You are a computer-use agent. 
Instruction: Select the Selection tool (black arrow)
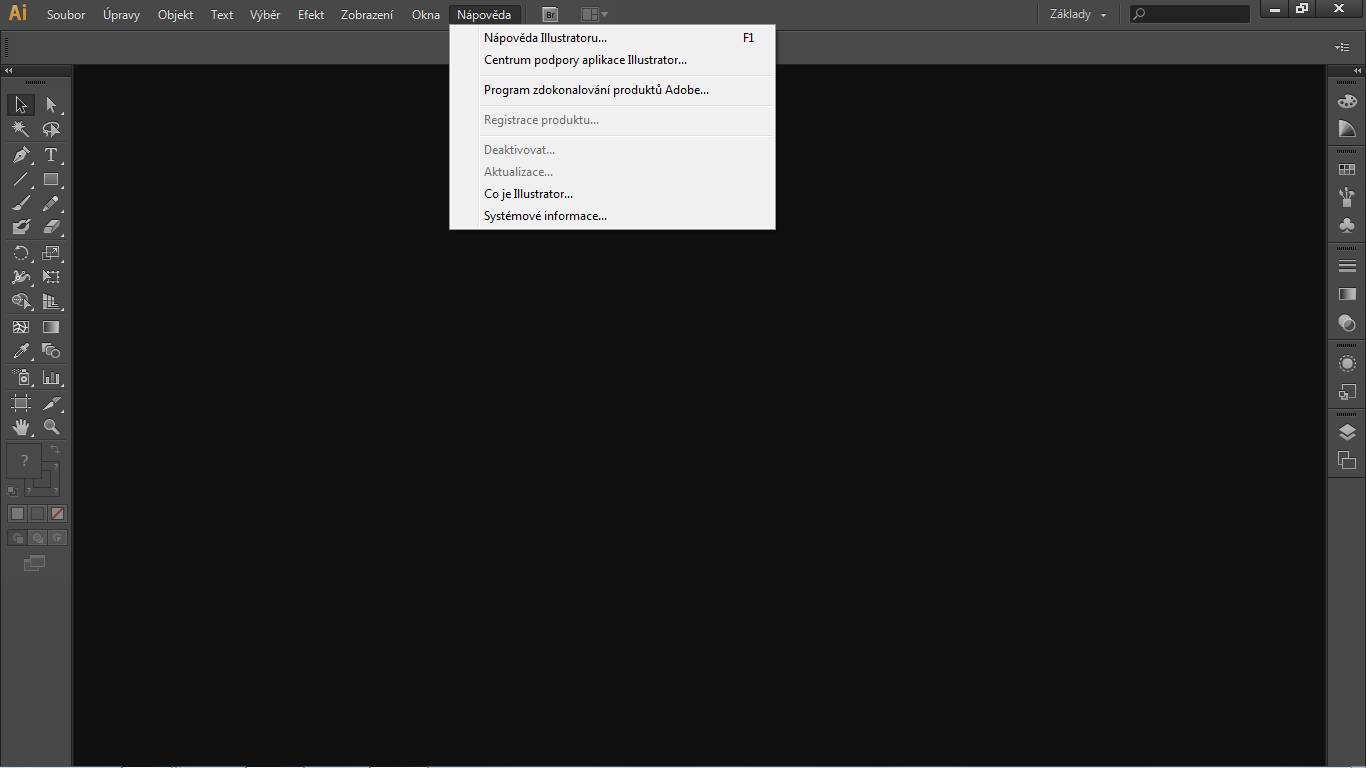(x=21, y=105)
